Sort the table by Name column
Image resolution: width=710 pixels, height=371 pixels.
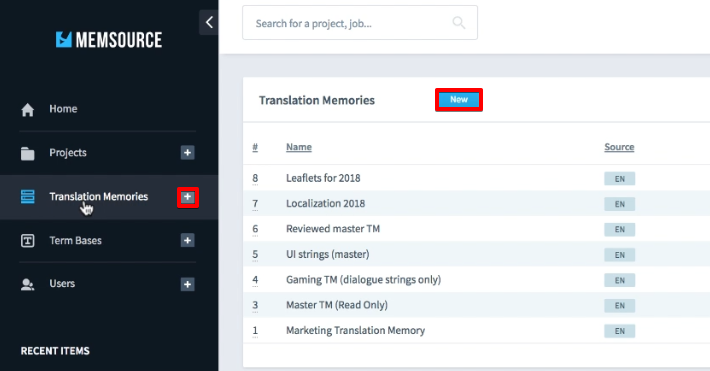point(299,147)
